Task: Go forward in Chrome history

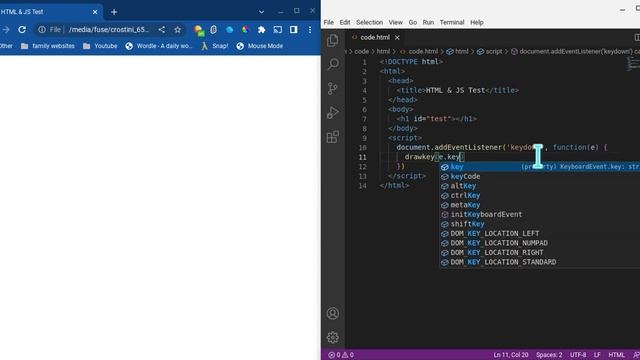Action: tap(6, 29)
